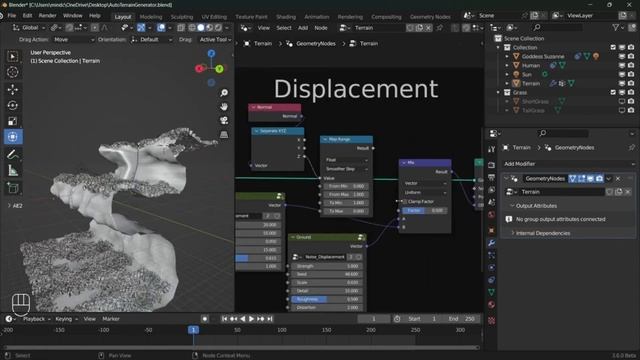
Task: Toggle camera view gizmo icon
Action: (224, 120)
